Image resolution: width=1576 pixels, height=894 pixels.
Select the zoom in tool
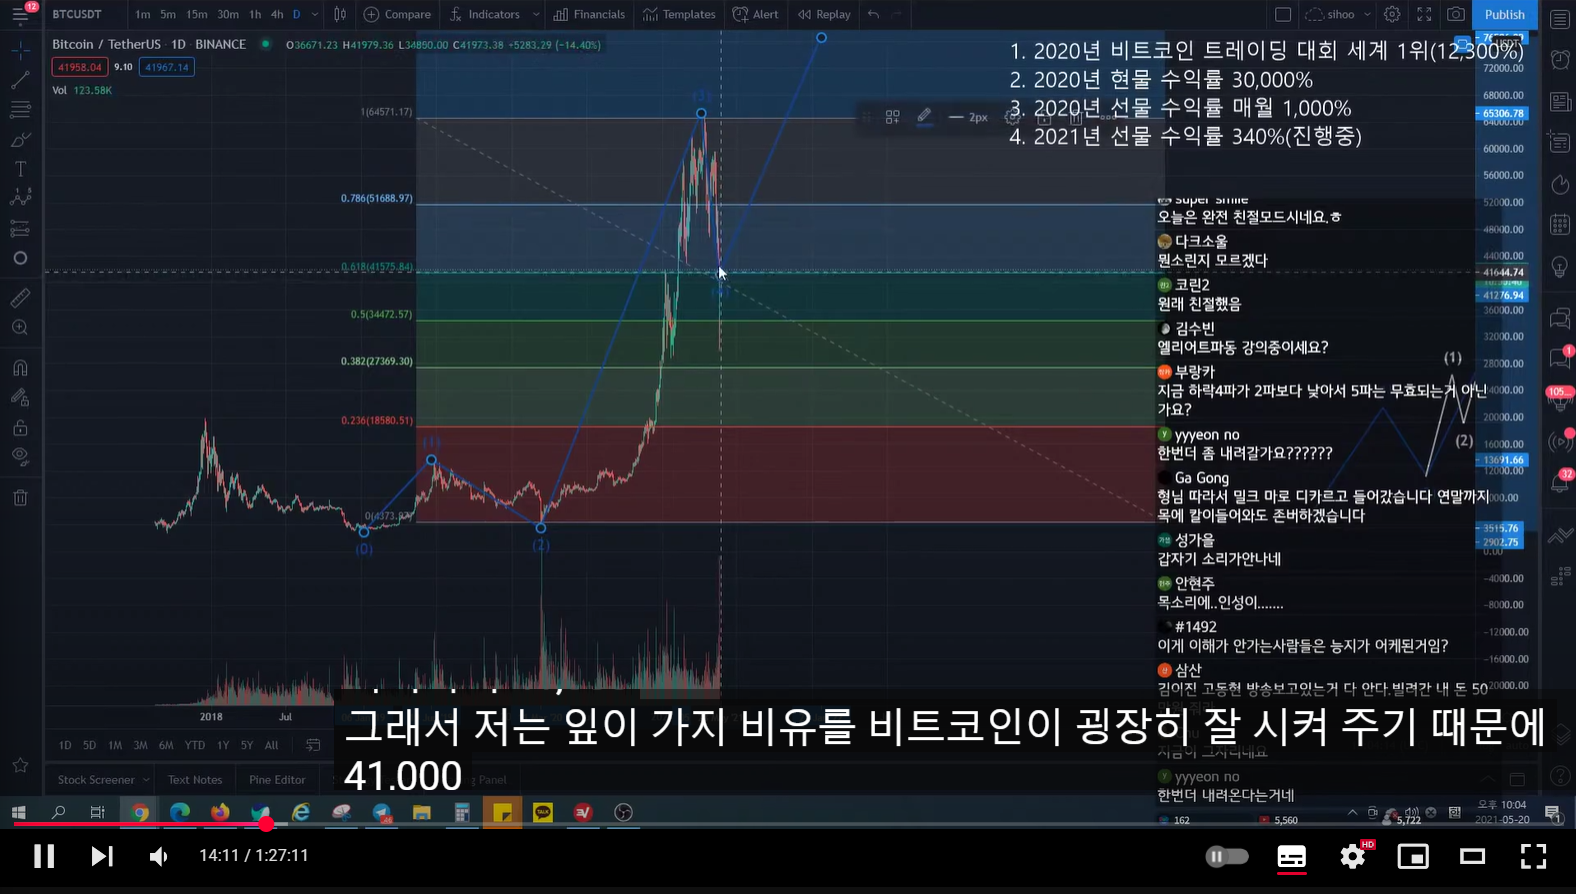(x=20, y=328)
